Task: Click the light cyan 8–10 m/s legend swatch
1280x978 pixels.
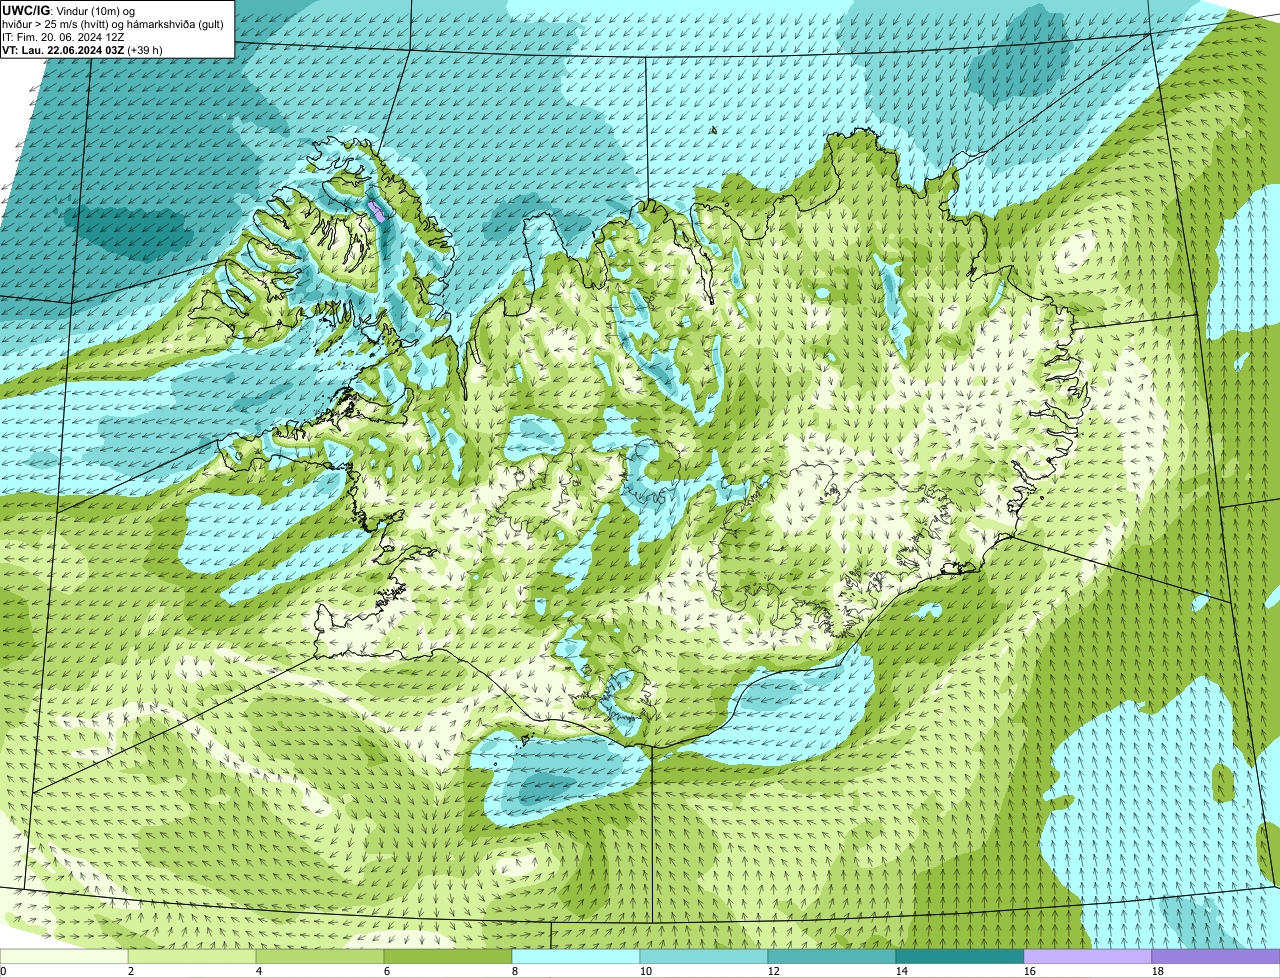Action: click(x=576, y=957)
